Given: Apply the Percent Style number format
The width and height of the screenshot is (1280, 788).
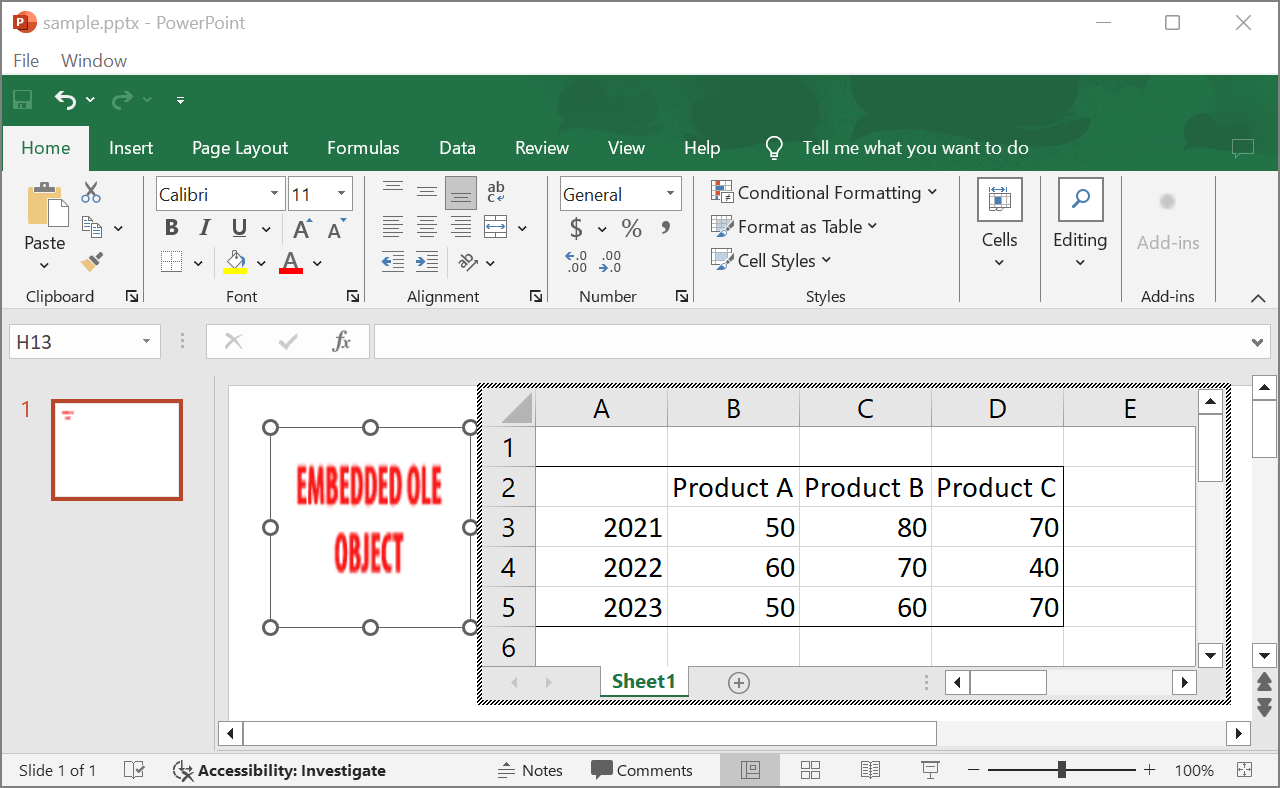Looking at the screenshot, I should click(x=631, y=227).
